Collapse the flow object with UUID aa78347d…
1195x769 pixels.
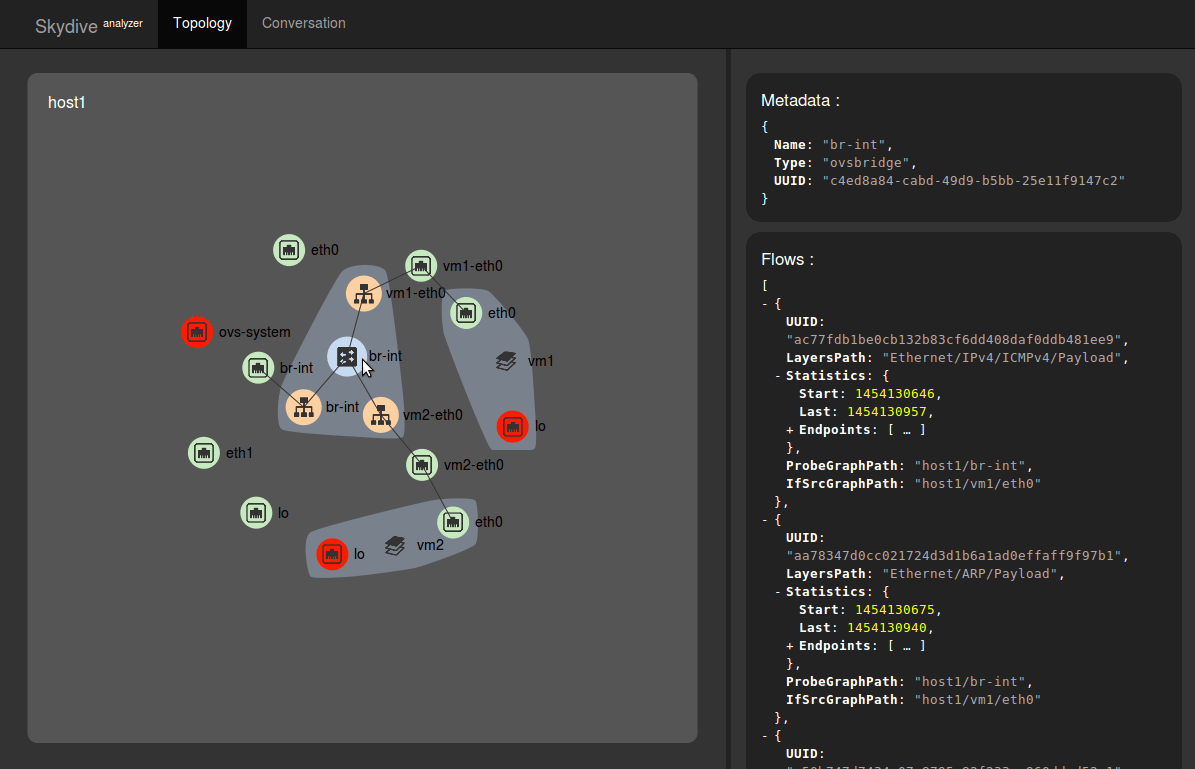click(x=765, y=520)
